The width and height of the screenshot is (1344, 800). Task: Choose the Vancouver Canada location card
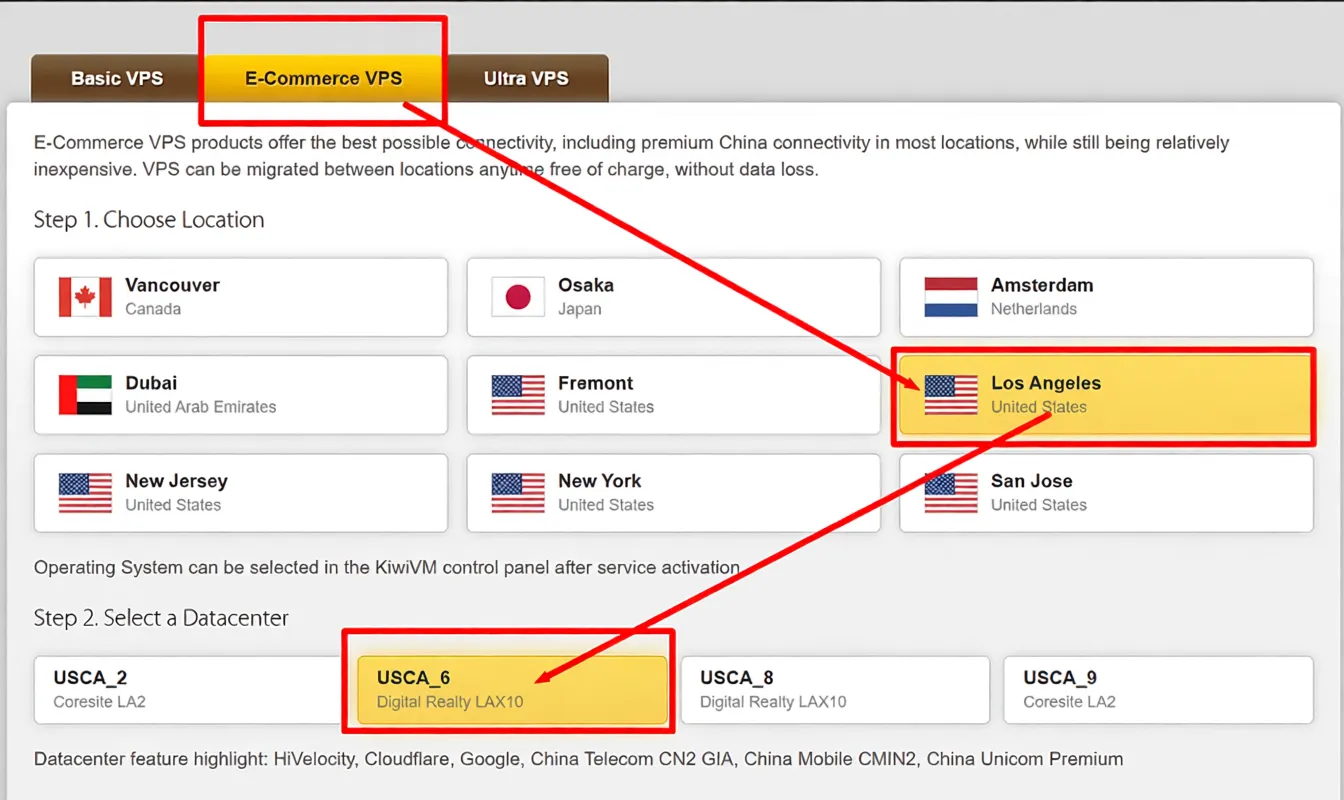pos(241,297)
